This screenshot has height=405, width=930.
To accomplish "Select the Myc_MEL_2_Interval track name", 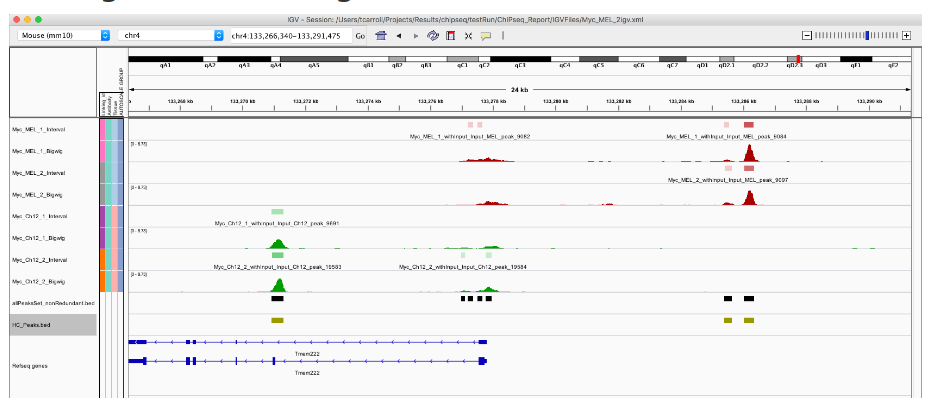I will pyautogui.click(x=39, y=173).
